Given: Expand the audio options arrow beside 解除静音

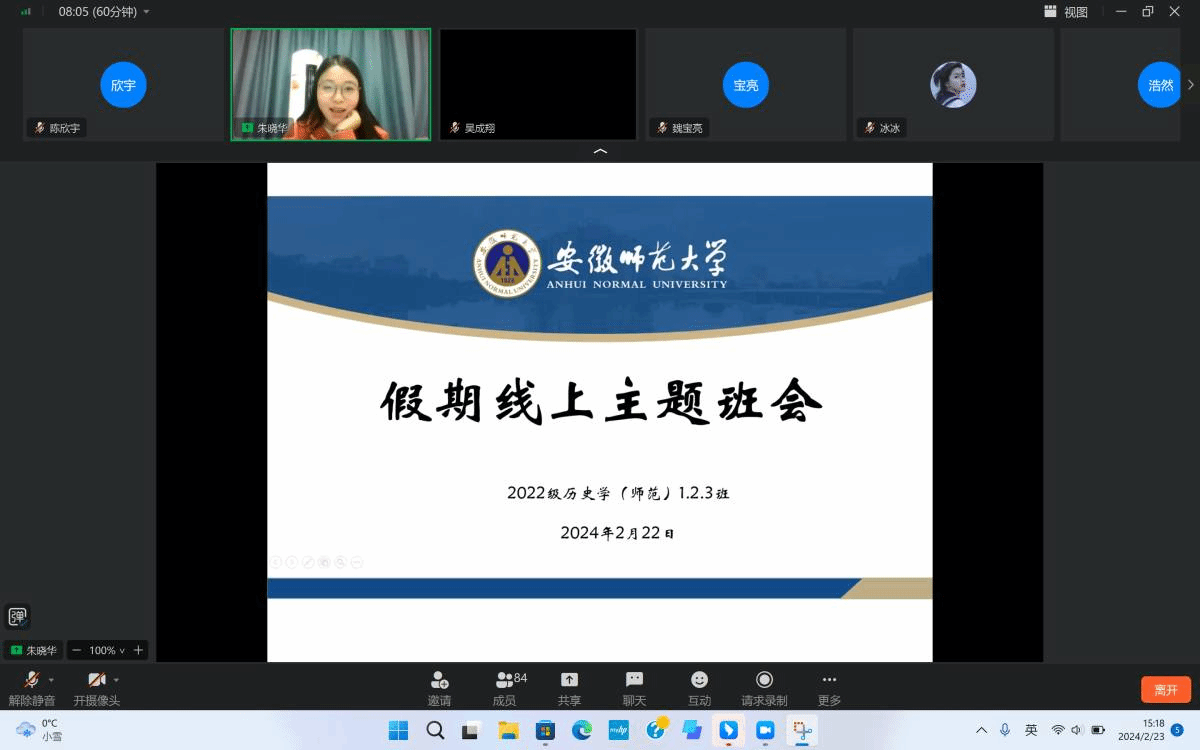Looking at the screenshot, I should point(51,680).
